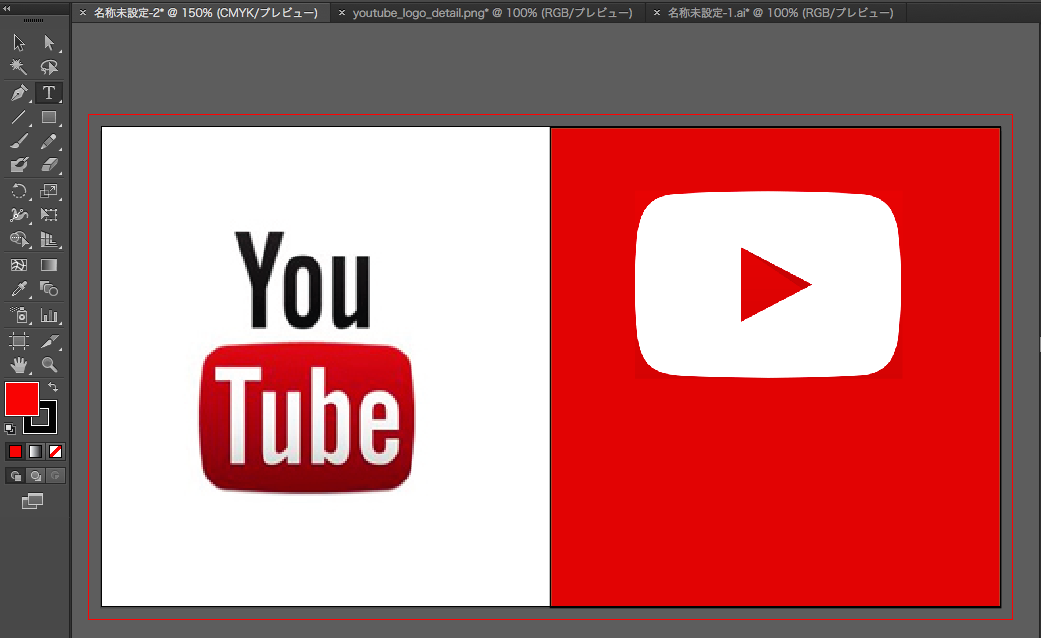Collapse the tools panel with double arrows
This screenshot has width=1041, height=638.
[7, 9]
